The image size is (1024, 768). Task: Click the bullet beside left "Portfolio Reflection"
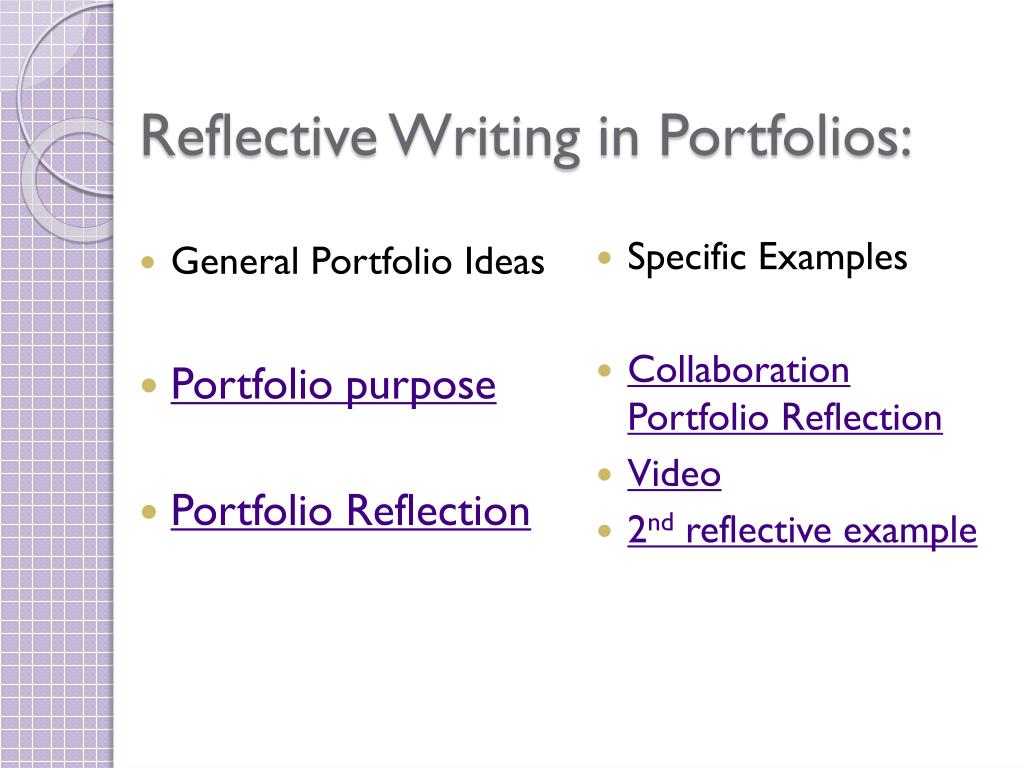tap(149, 511)
